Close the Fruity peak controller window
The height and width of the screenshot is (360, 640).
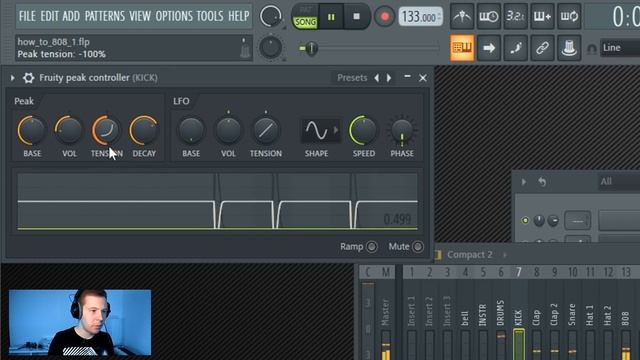coord(423,78)
